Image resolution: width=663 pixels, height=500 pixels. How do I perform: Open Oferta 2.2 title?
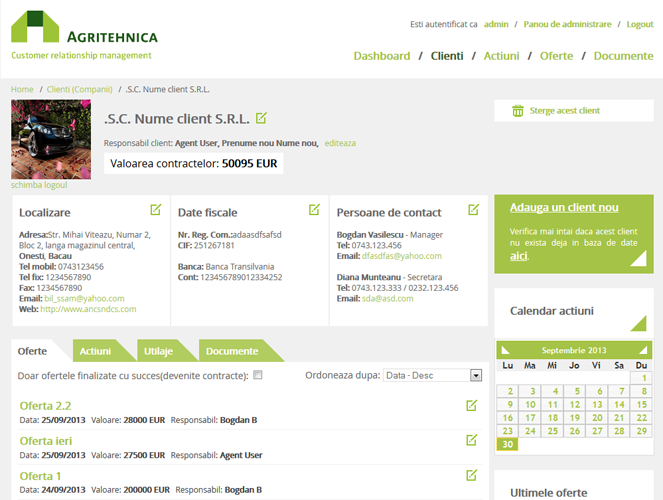(45, 406)
